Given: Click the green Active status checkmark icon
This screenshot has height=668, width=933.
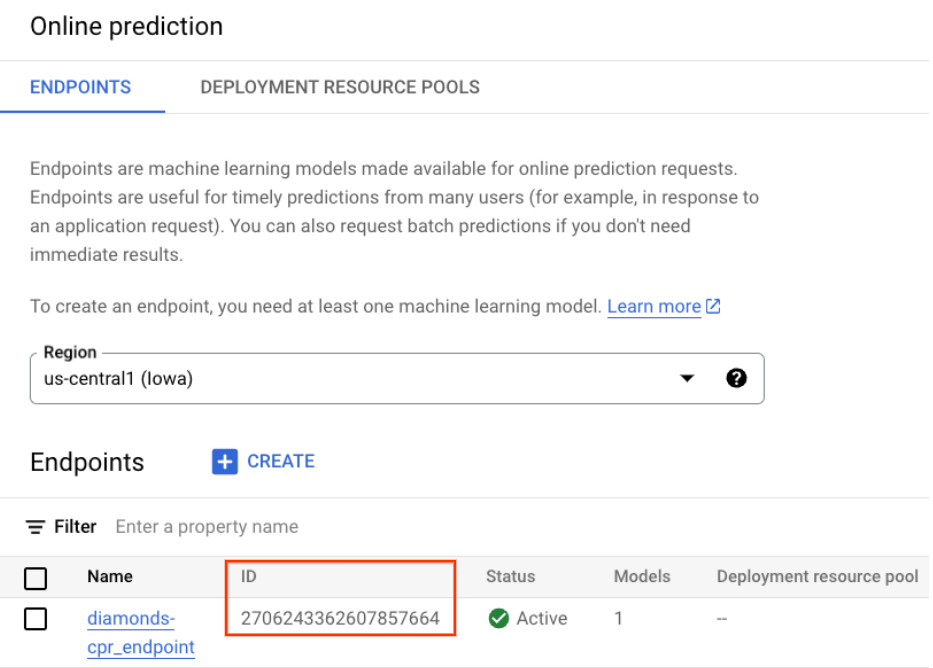Looking at the screenshot, I should 499,619.
